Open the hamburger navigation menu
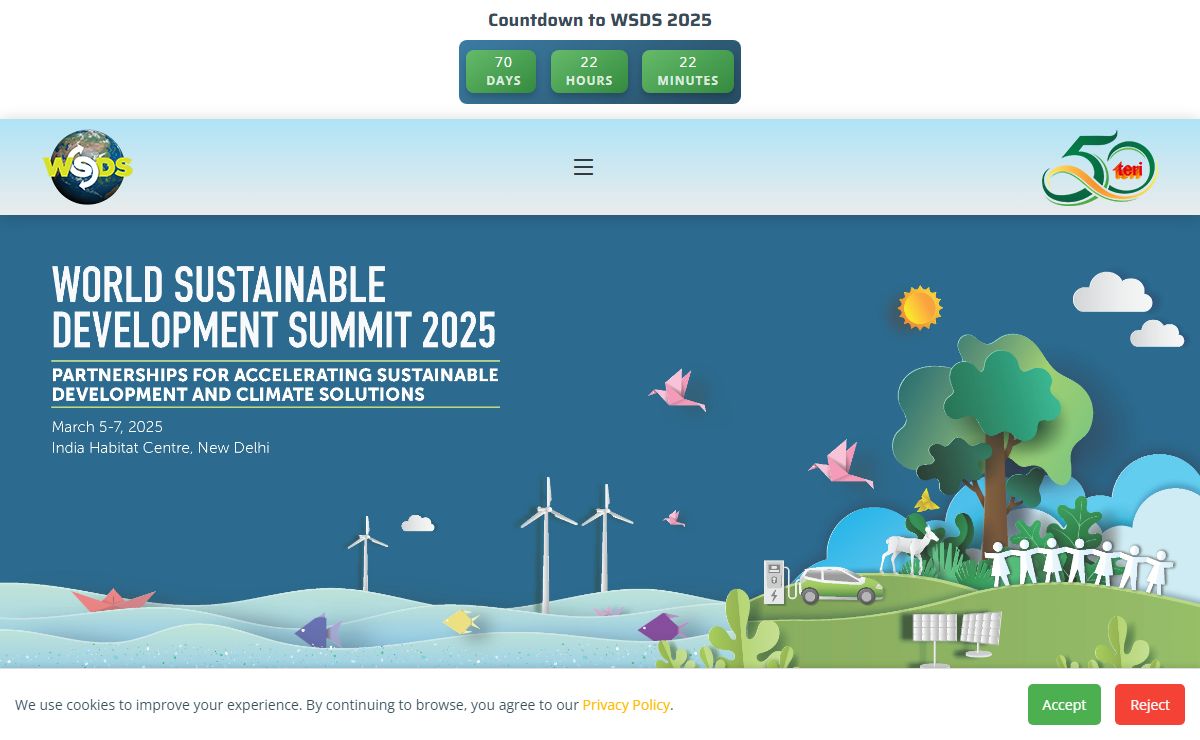Screen dimensions: 1200x740 583,167
